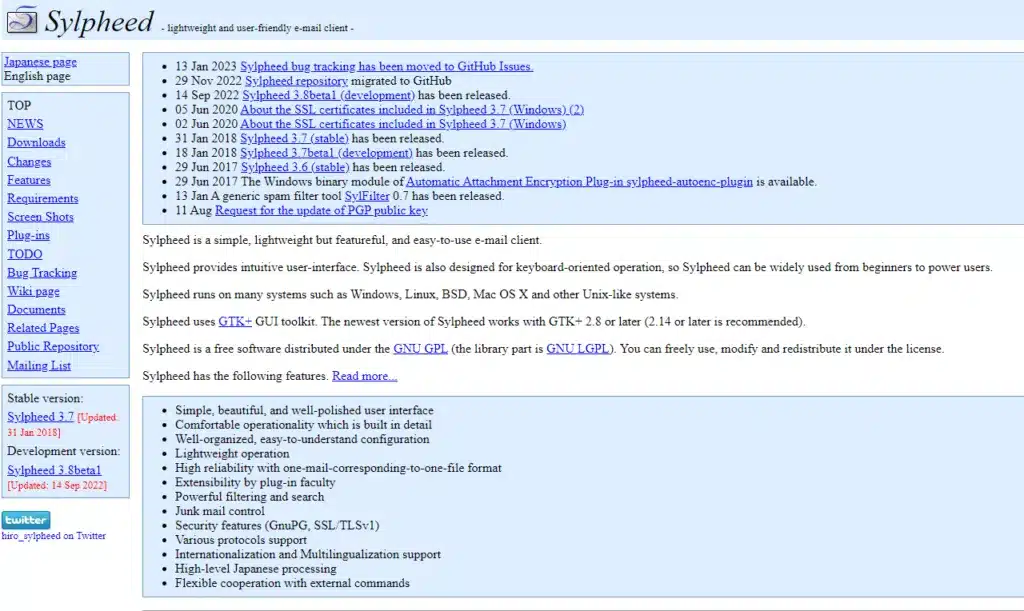The height and width of the screenshot is (611, 1024).
Task: Open Plug-ins in the sidebar
Action: pos(29,235)
